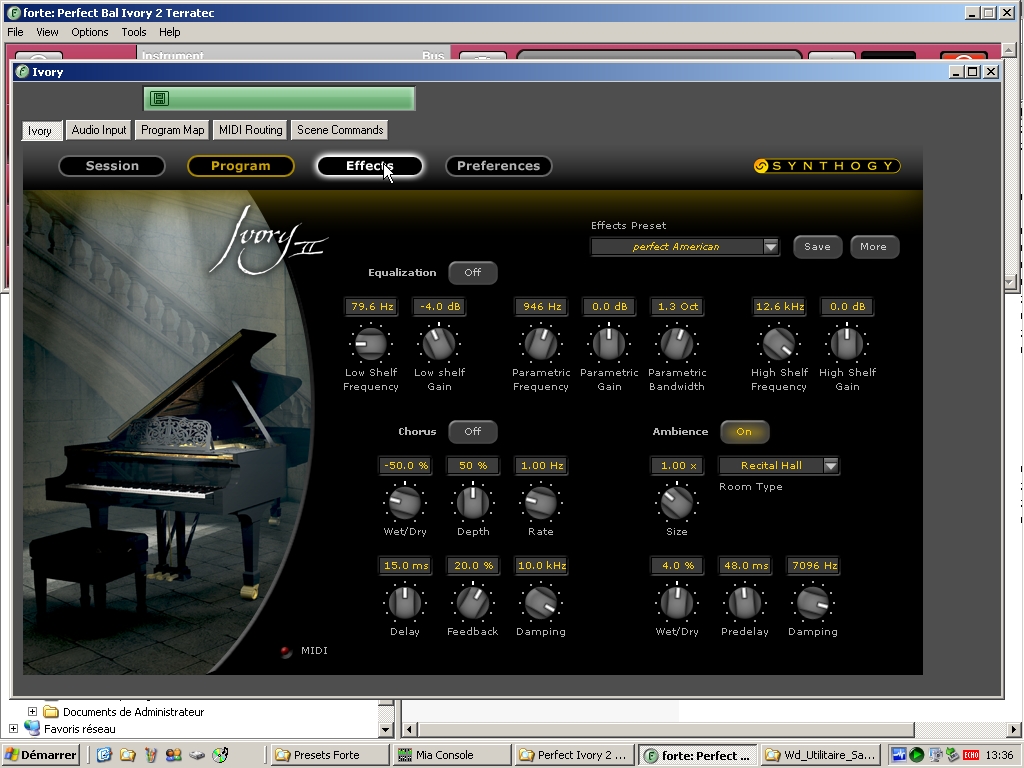
Task: Click the Chorus Depth knob
Action: click(473, 502)
